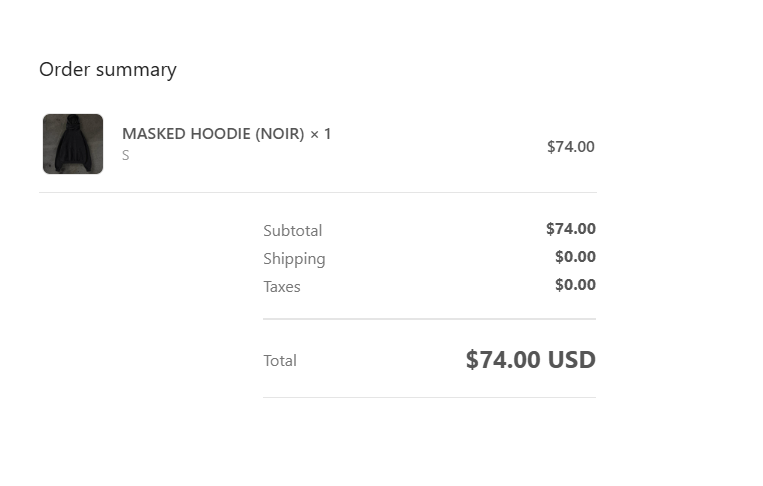This screenshot has height=486, width=763.
Task: Click the "USD" currency text
Action: coord(572,360)
